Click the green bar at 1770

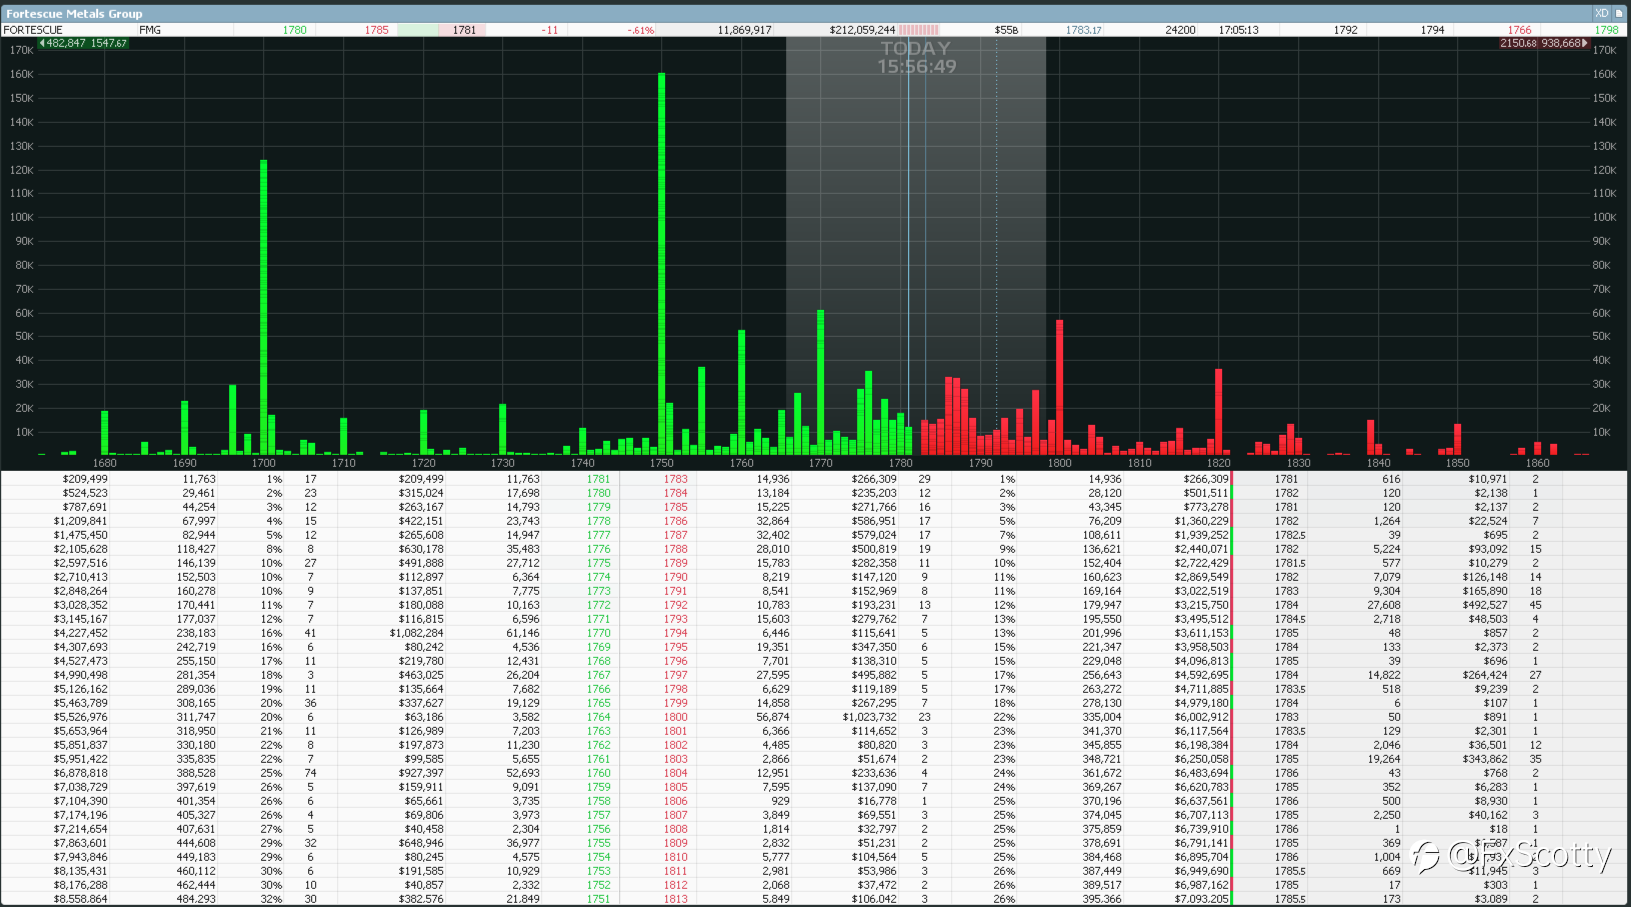tap(820, 382)
